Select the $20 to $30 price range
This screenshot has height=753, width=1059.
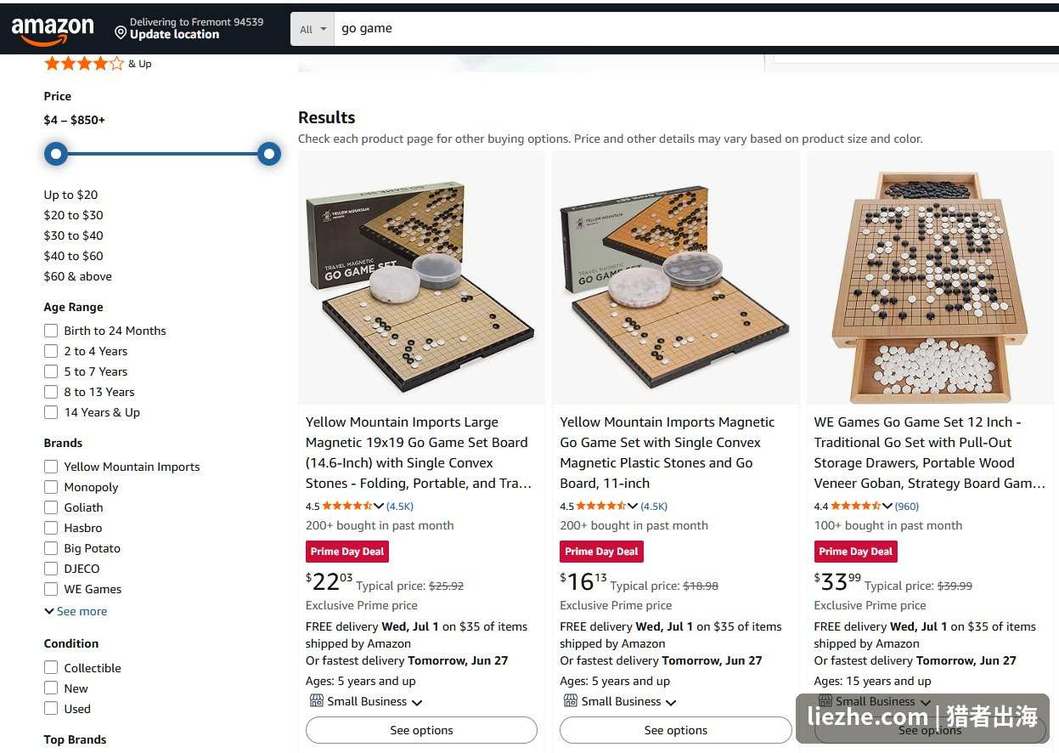(x=74, y=215)
